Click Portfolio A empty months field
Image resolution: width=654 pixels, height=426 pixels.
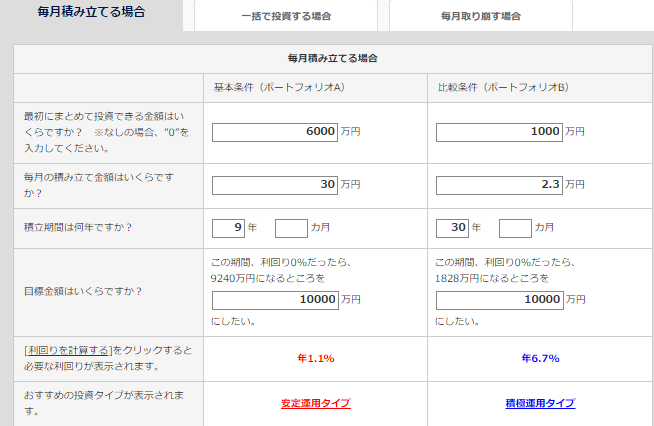291,228
